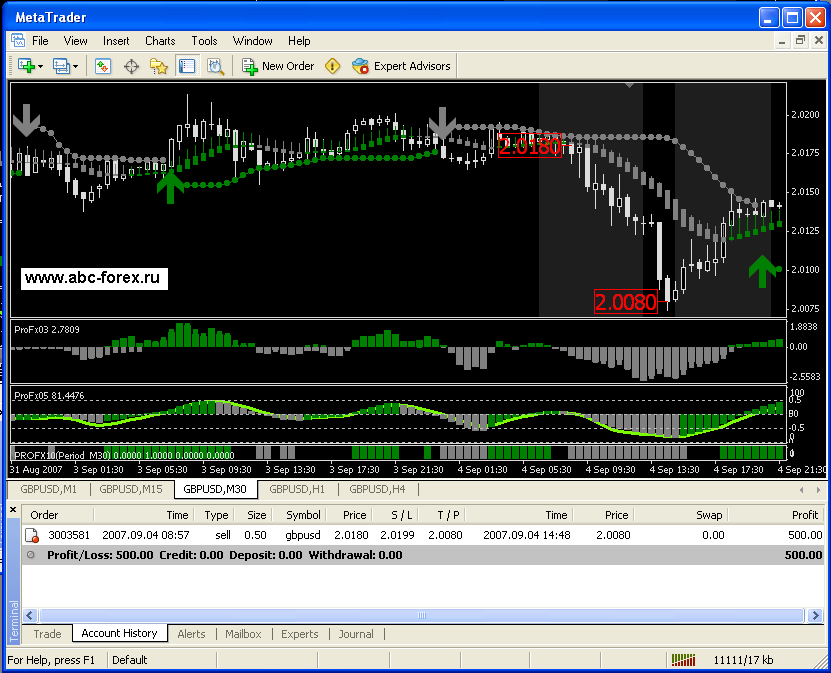831x673 pixels.
Task: Open the Navigator favorites star icon
Action: [x=158, y=66]
